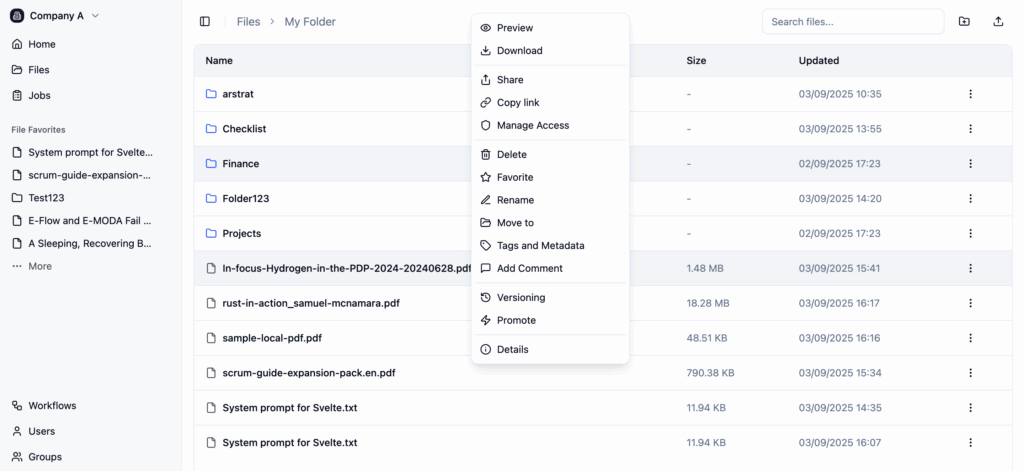Screen dimensions: 1024x471
Task: Click the Company A logo icon
Action: pyautogui.click(x=17, y=16)
